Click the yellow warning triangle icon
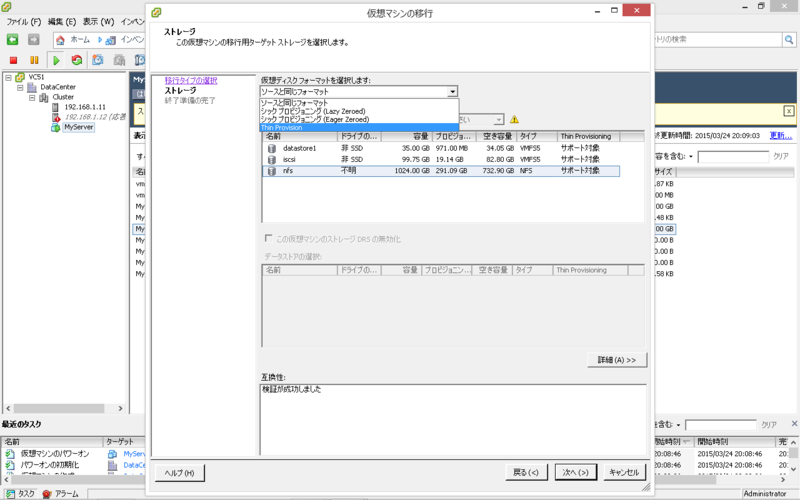 (514, 119)
